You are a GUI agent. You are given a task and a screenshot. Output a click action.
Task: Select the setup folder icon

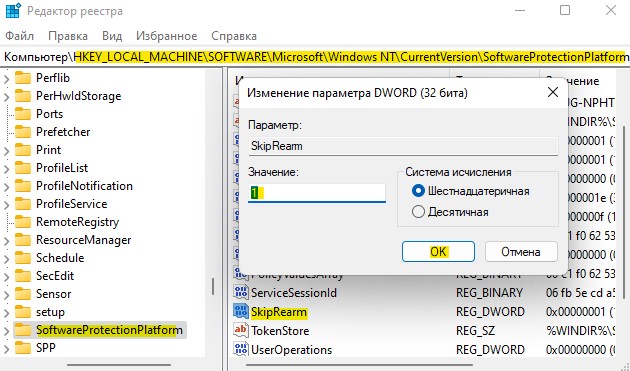[23, 312]
